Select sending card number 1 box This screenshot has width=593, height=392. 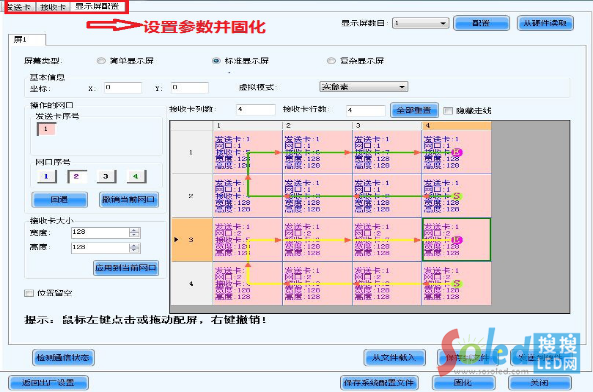tap(46, 129)
